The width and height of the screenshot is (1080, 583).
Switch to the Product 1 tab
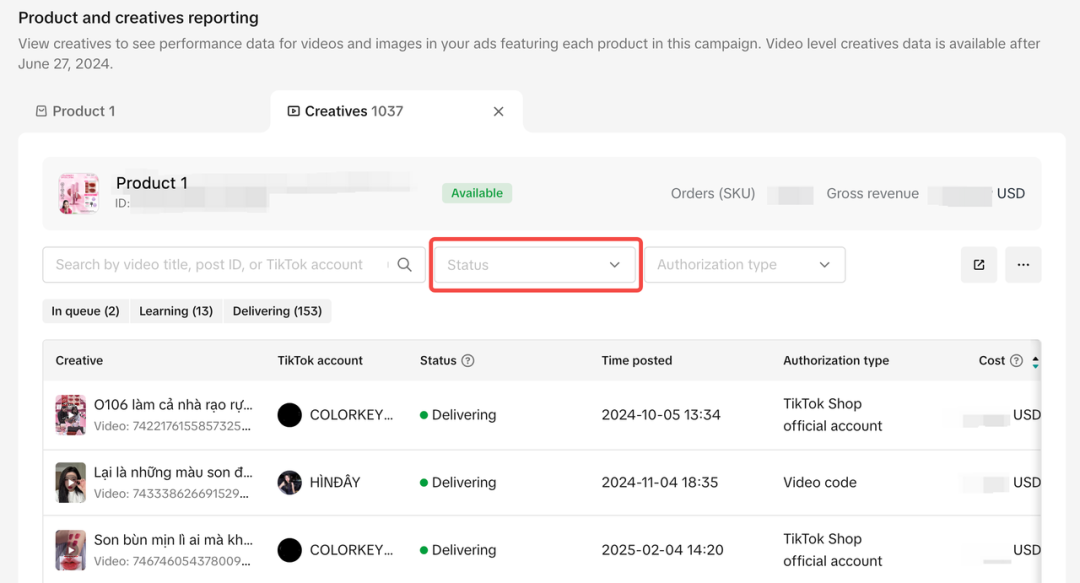pyautogui.click(x=76, y=112)
